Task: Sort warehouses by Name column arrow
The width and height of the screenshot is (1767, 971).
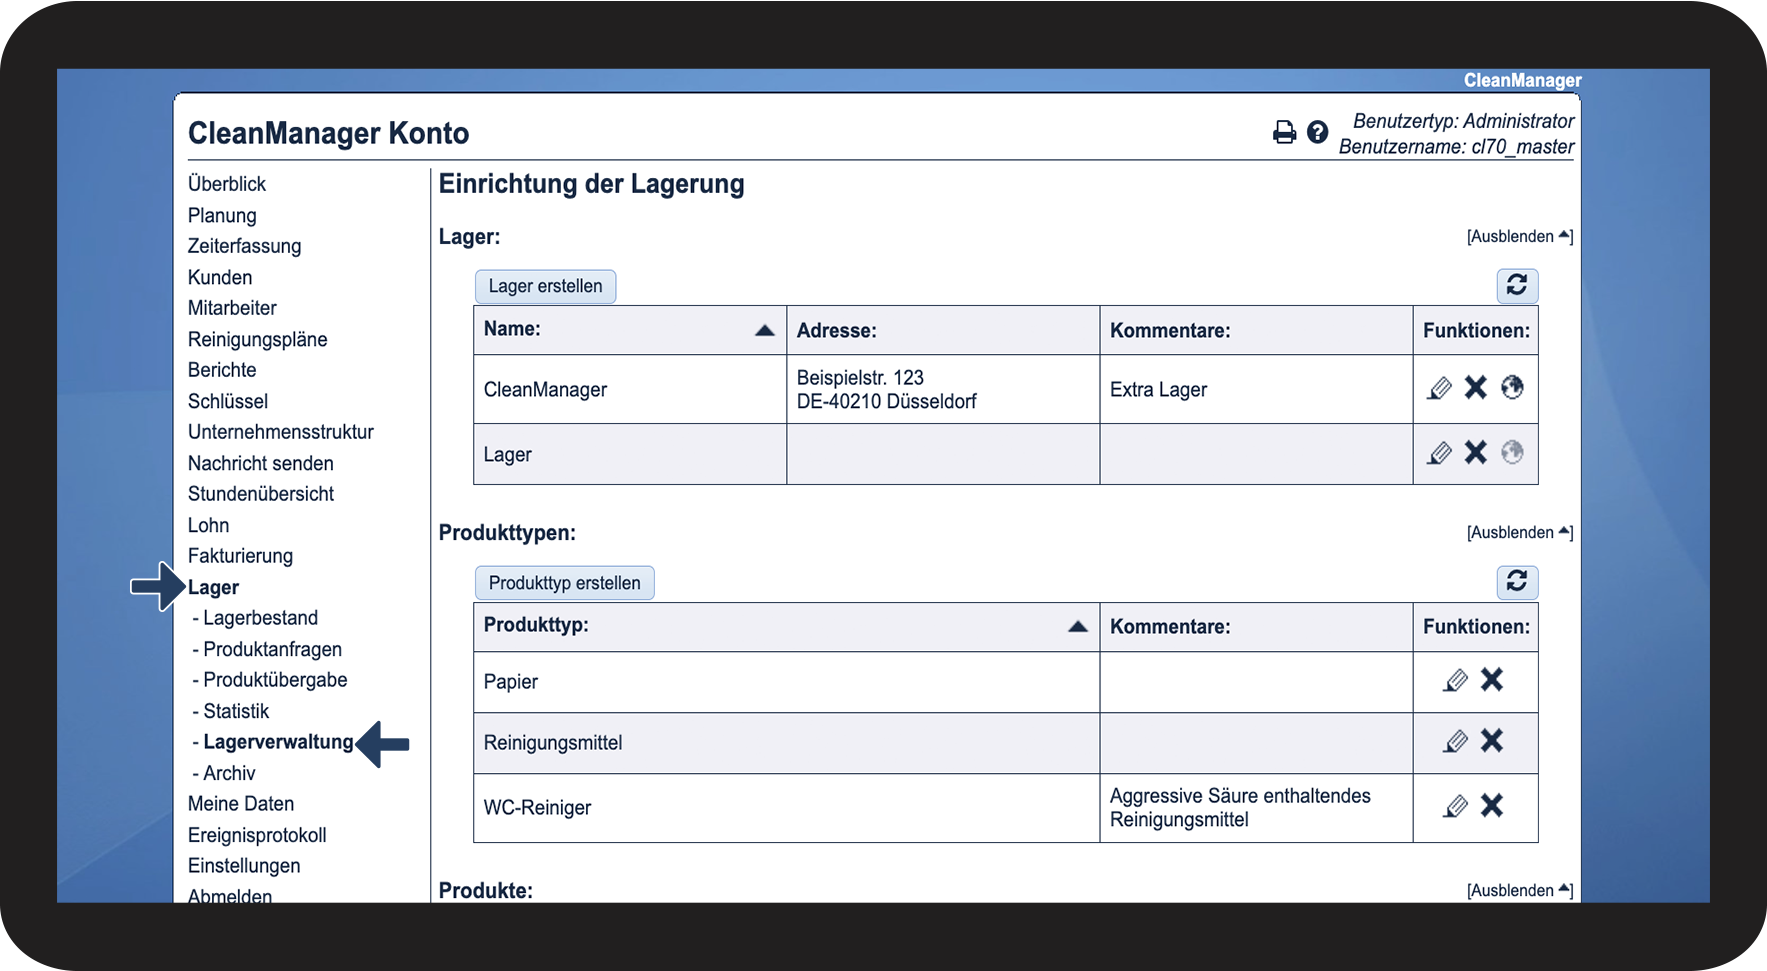Action: 765,331
